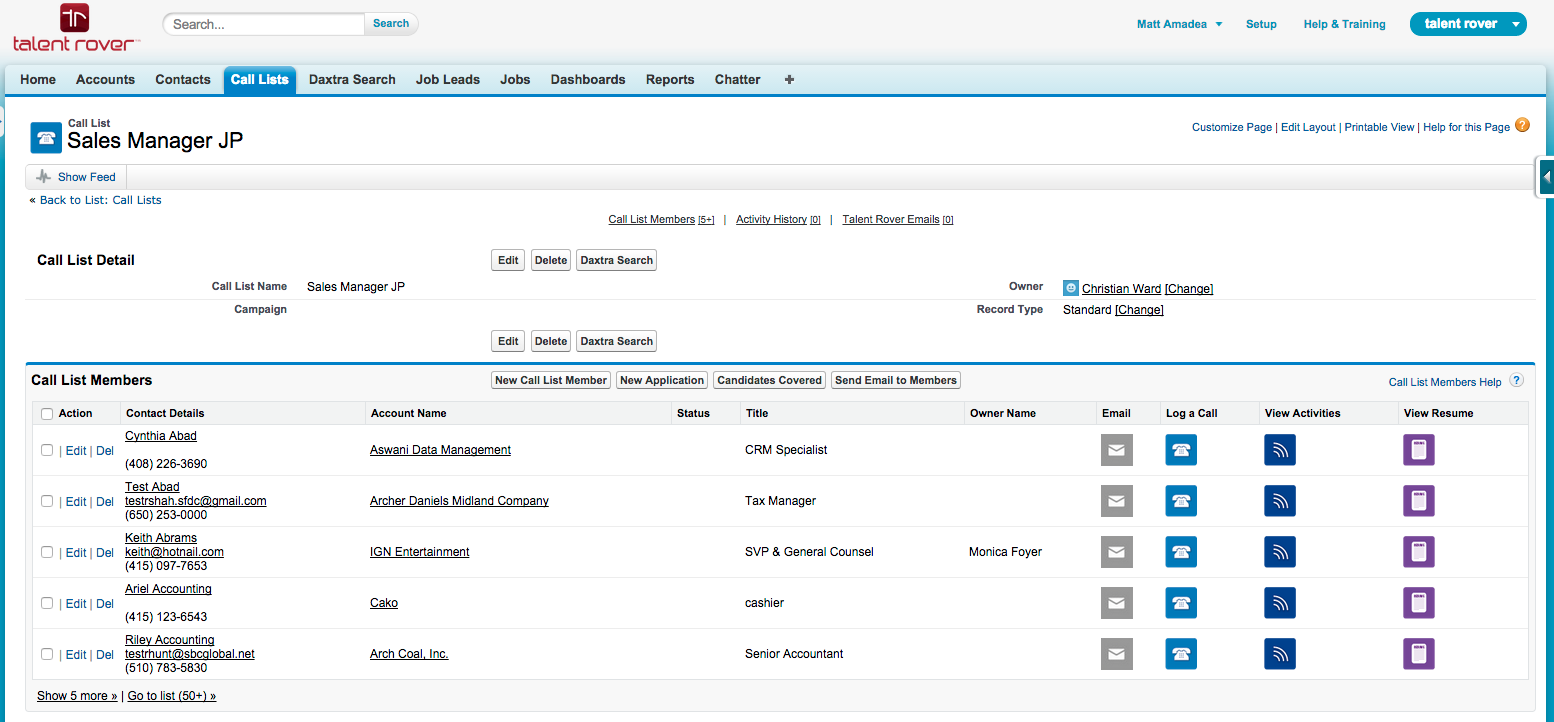
Task: Click the Talent Rover logo
Action: (76, 28)
